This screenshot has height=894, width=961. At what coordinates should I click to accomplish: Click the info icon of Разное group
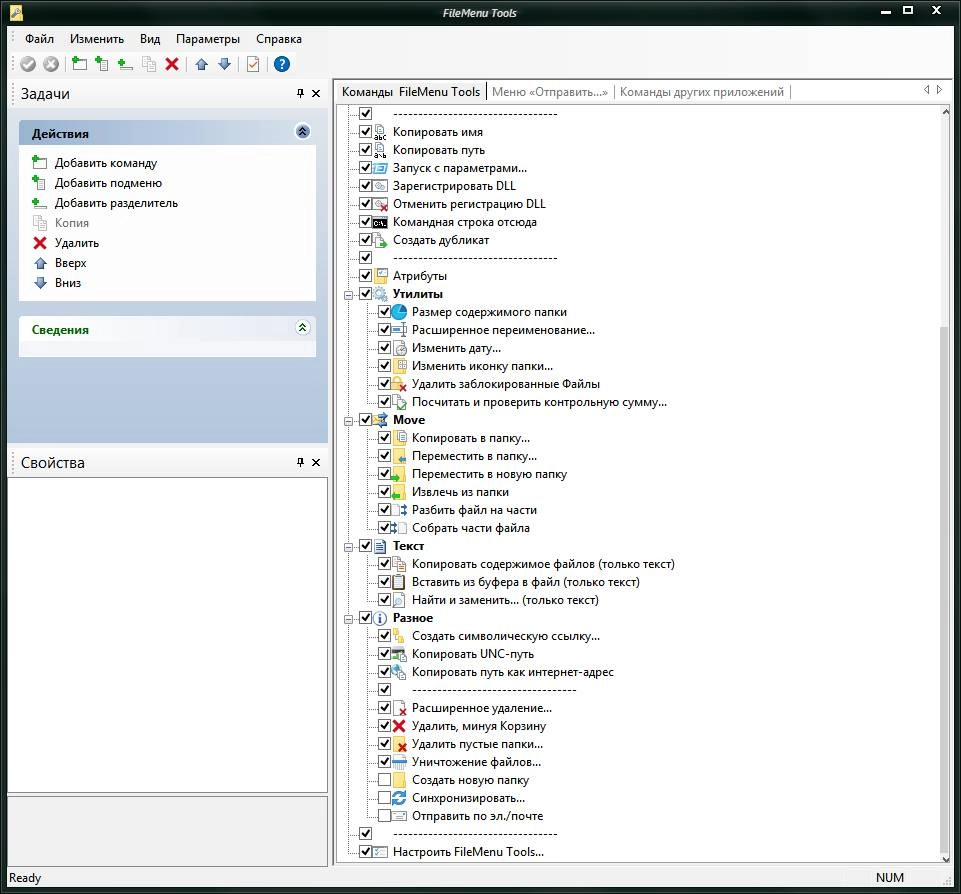(x=380, y=618)
